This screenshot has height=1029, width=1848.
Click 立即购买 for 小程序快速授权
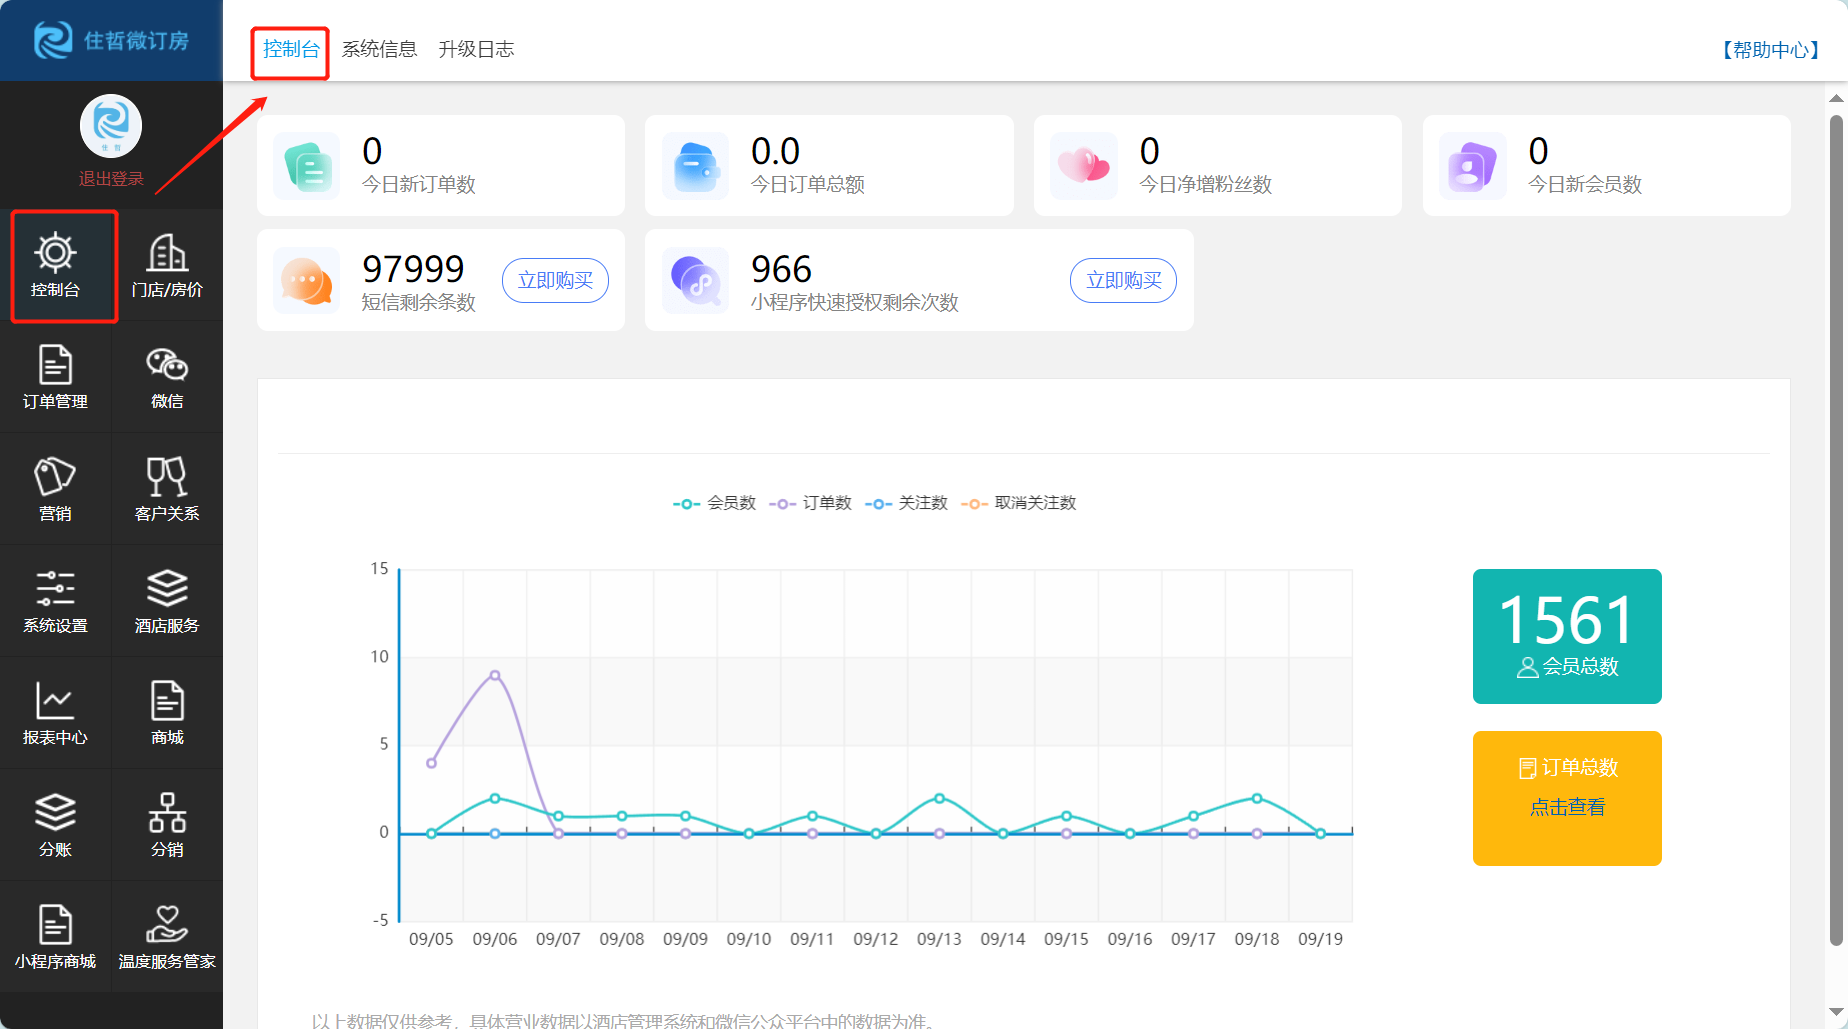[1123, 281]
